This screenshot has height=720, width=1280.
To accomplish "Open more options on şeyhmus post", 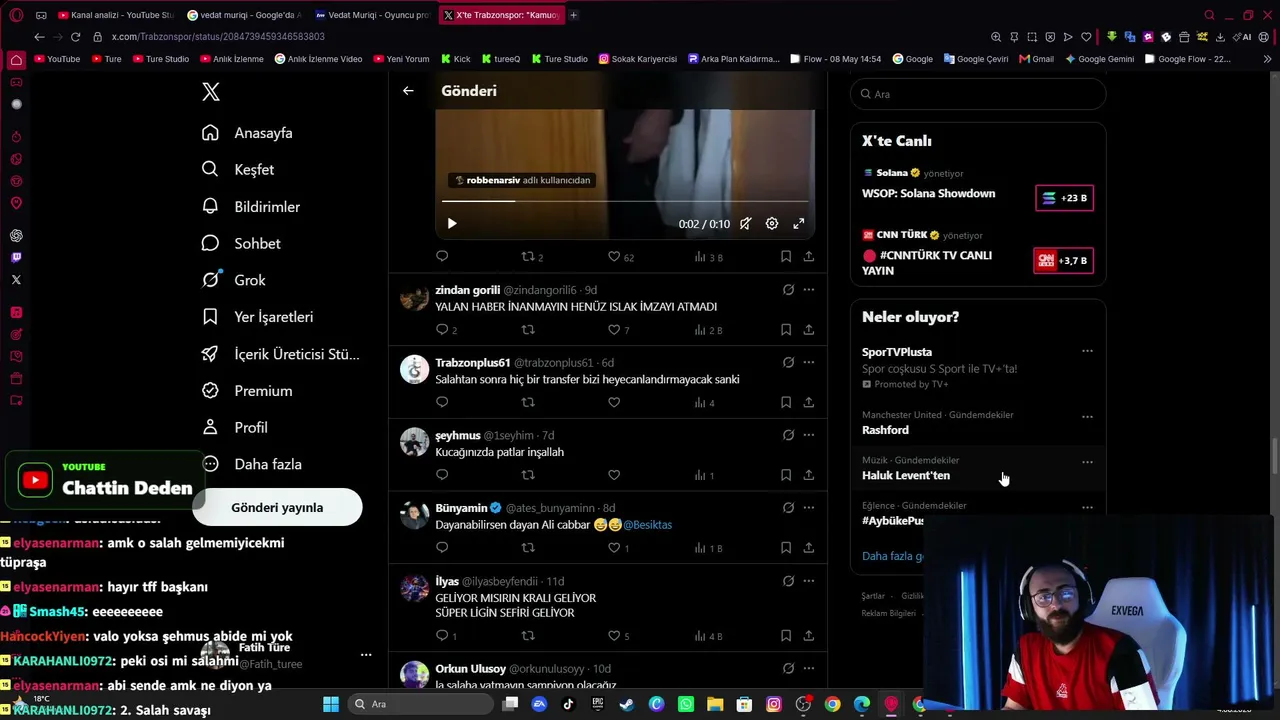I will (x=809, y=435).
